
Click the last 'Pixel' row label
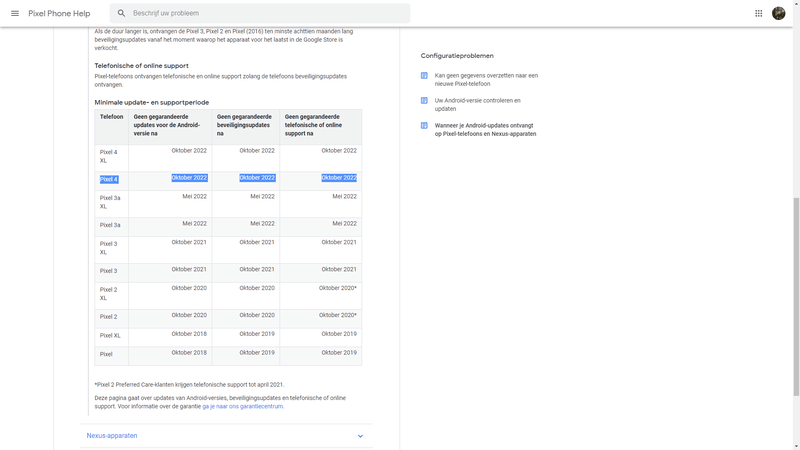[x=106, y=354]
